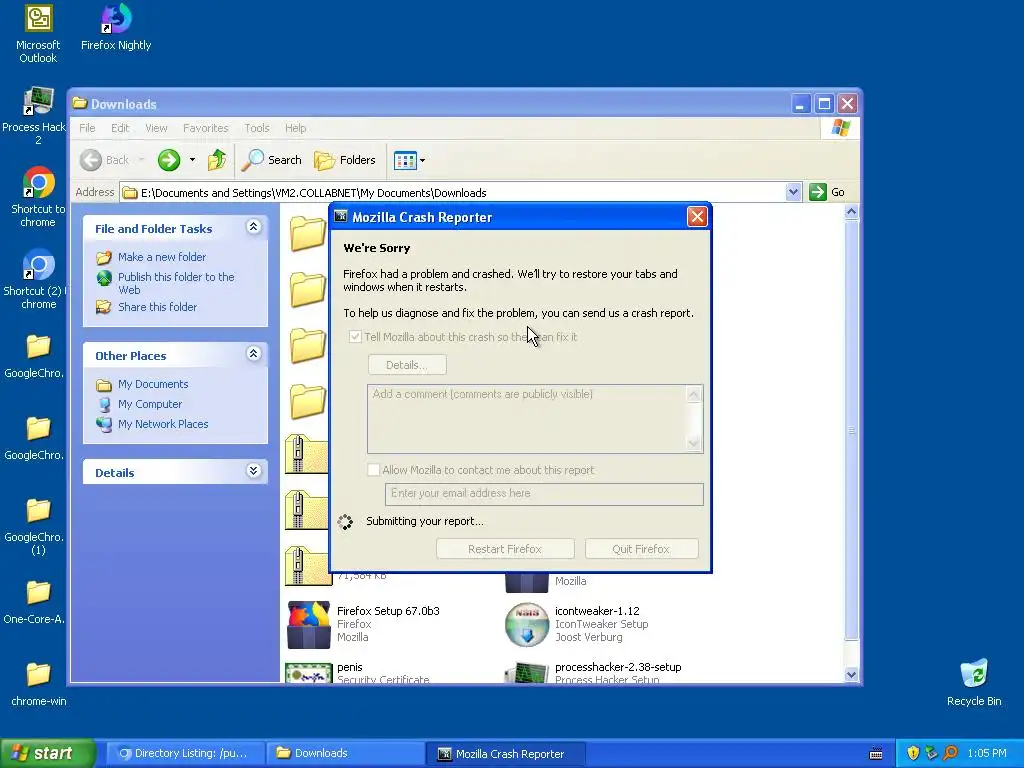Click the Downloads window vertical scrollbar thumb
The image size is (1024, 768).
tap(851, 430)
